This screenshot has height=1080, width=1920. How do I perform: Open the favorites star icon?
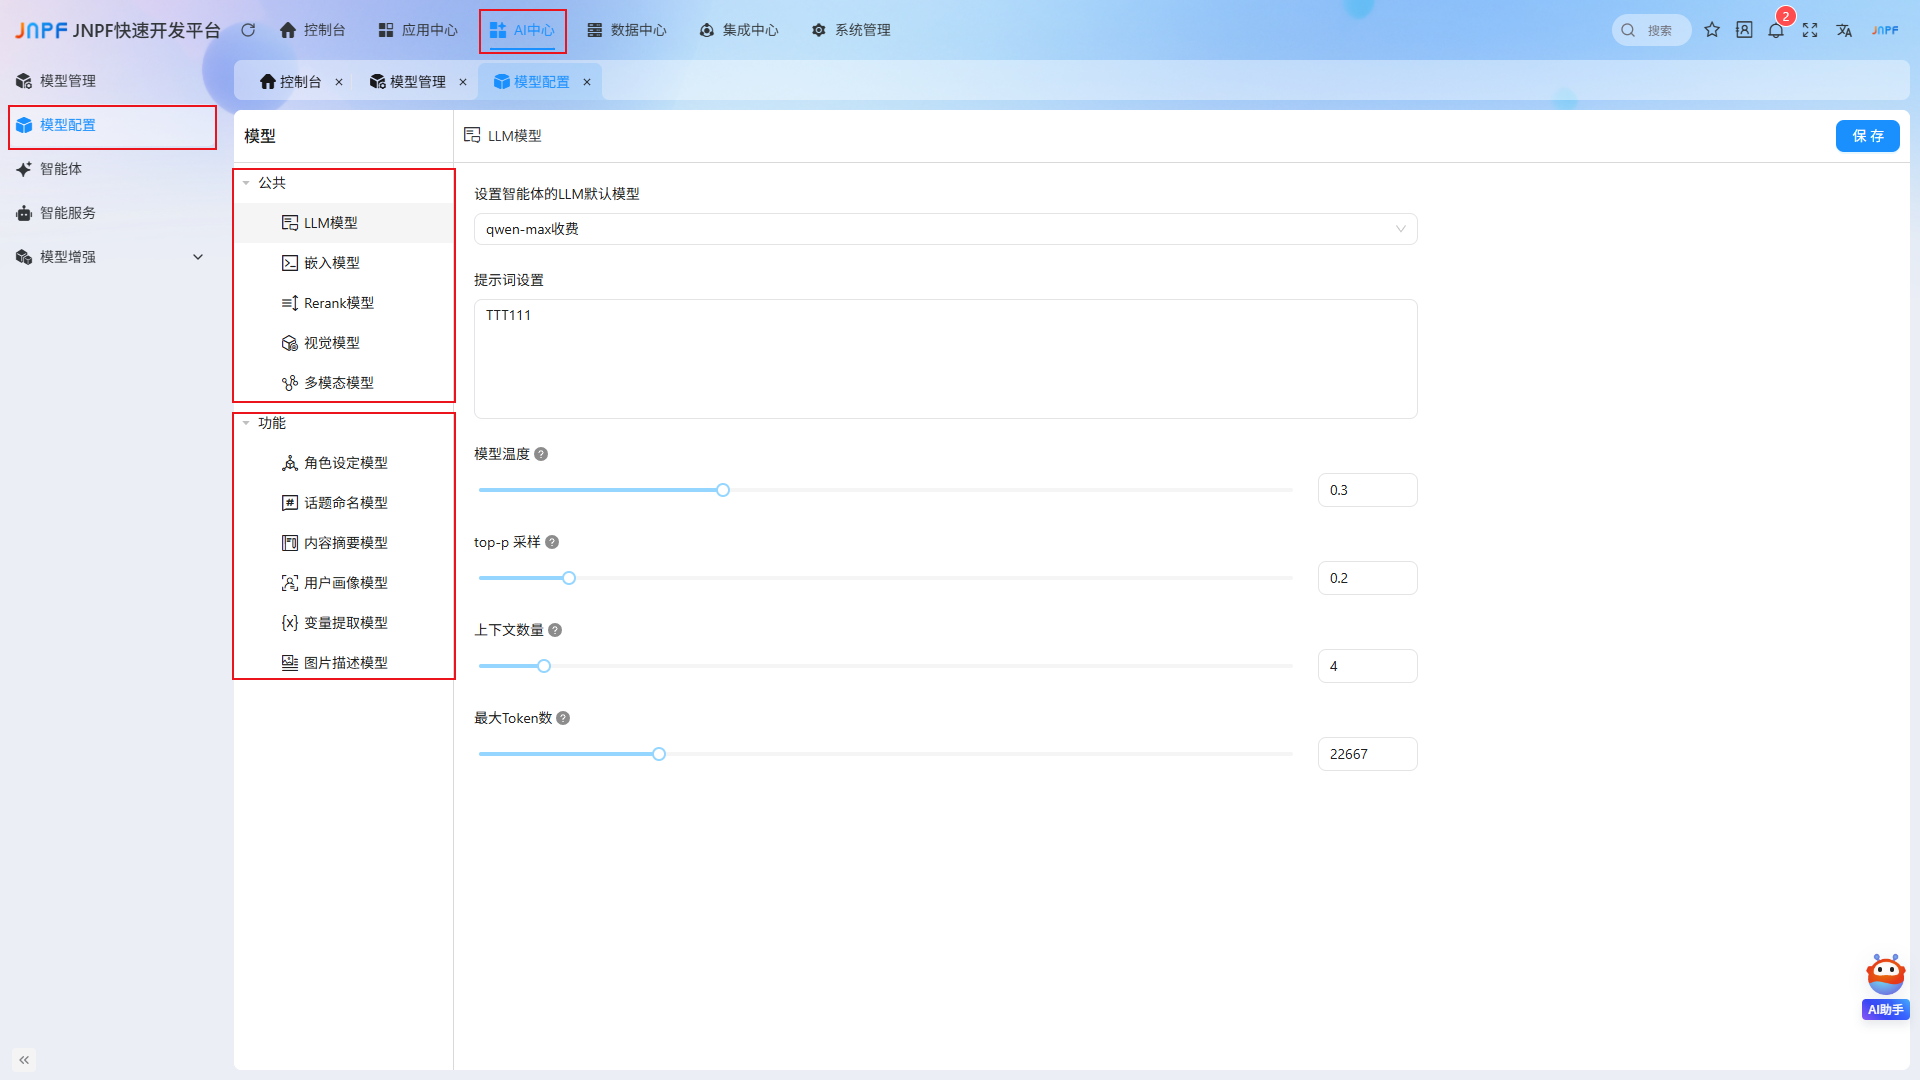(x=1712, y=30)
